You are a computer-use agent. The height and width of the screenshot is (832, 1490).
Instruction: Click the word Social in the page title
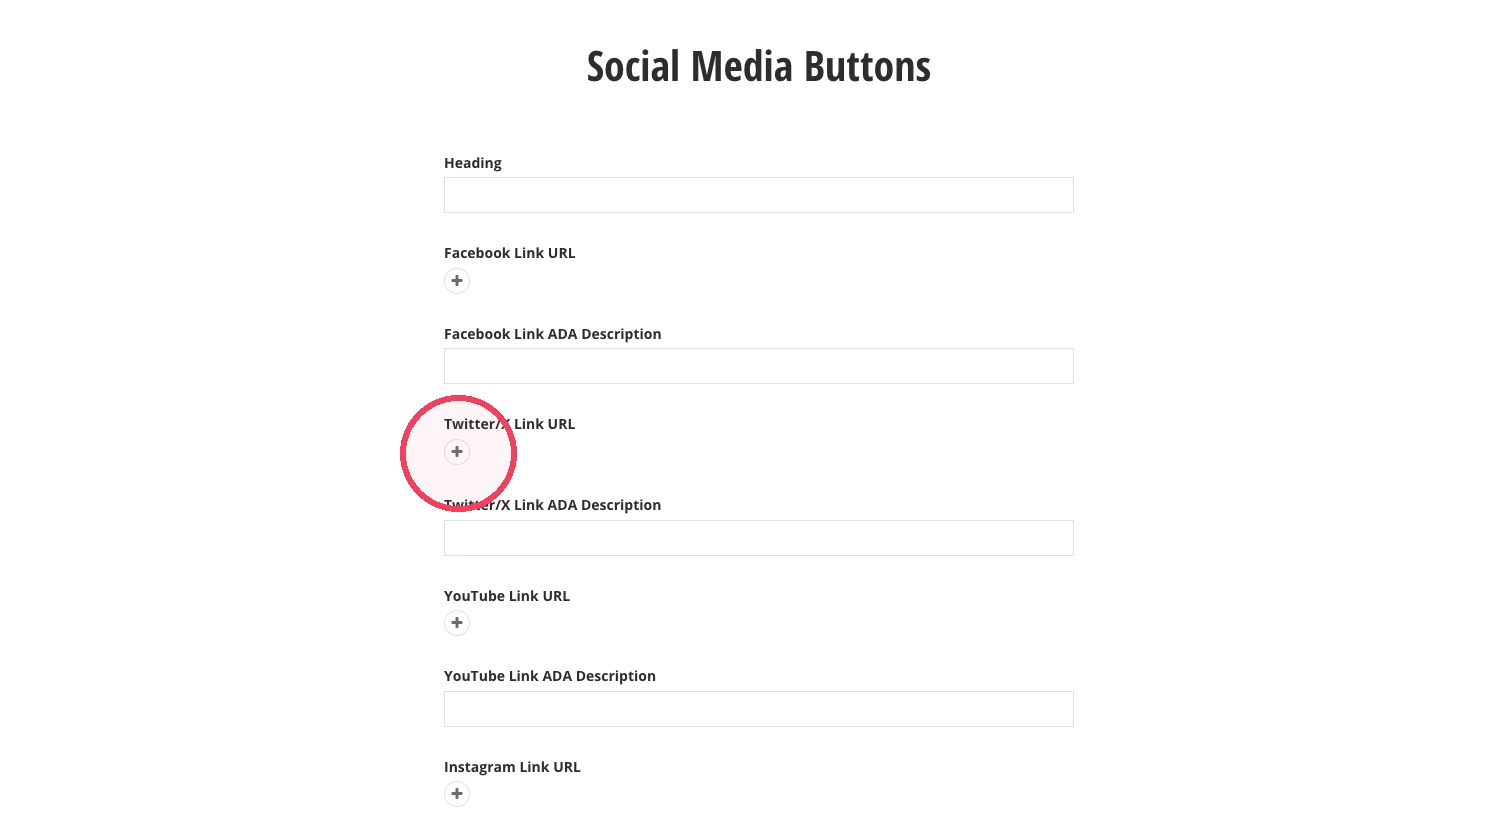[x=634, y=67]
